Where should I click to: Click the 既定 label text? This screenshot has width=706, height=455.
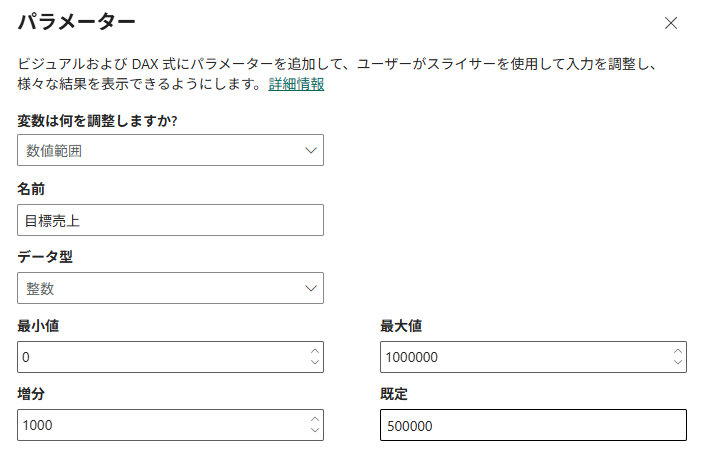pyautogui.click(x=394, y=393)
